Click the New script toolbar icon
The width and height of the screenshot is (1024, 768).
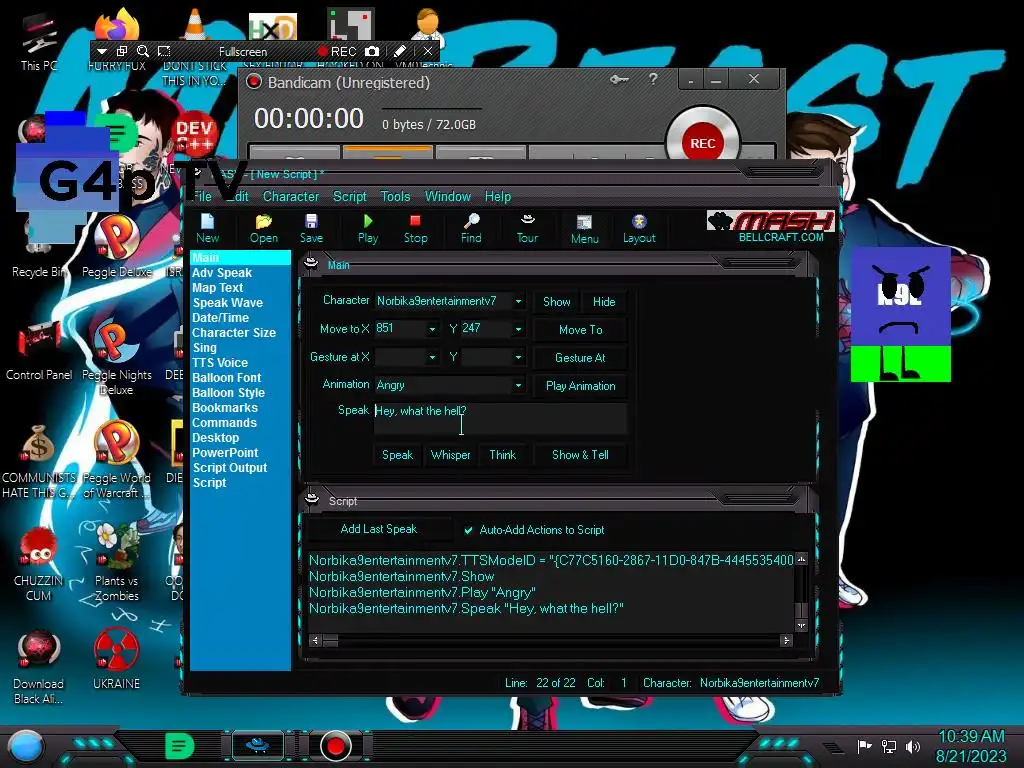(x=207, y=229)
